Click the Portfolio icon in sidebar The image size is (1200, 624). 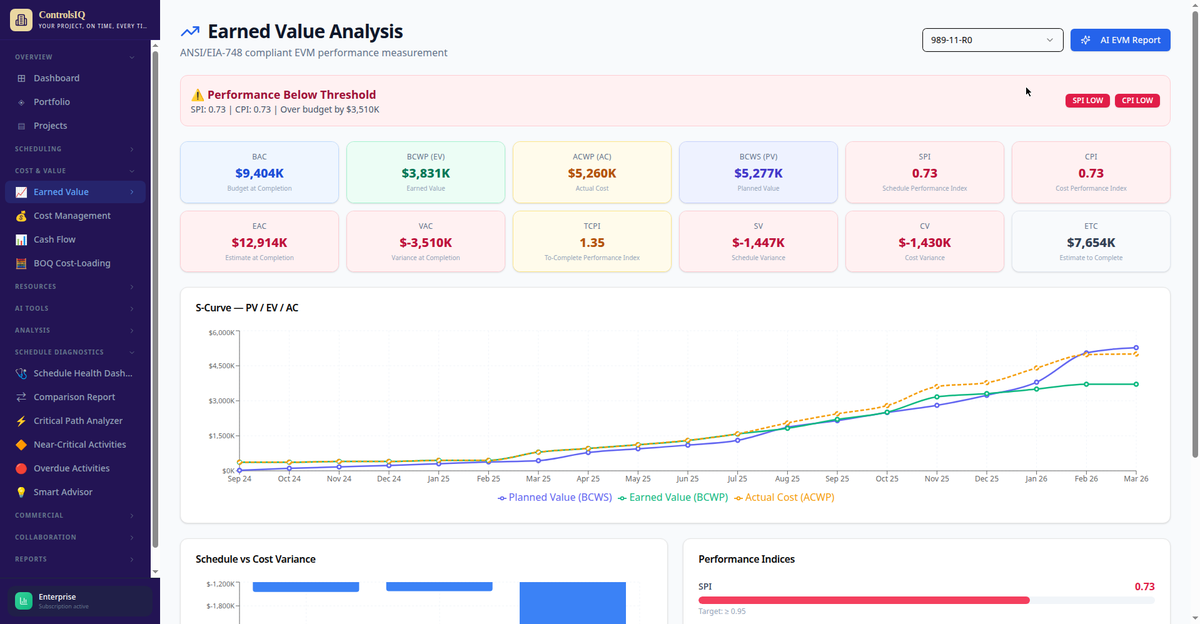point(22,102)
